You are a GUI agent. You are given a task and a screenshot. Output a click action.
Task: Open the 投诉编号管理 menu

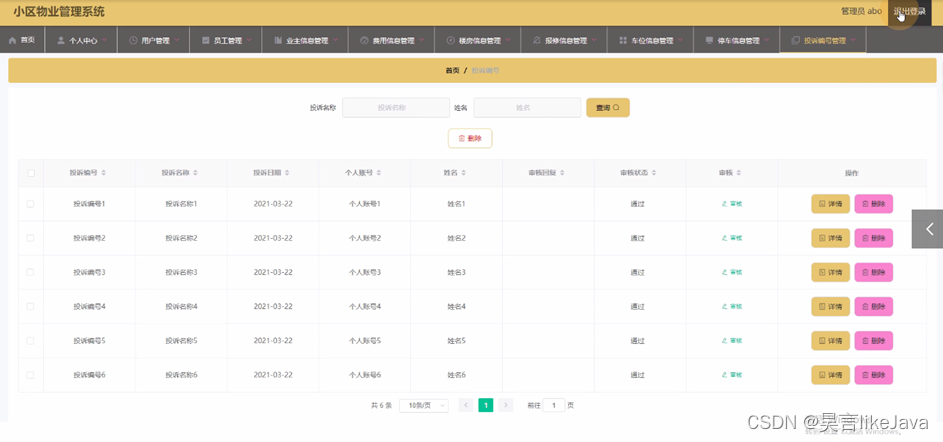(x=823, y=40)
